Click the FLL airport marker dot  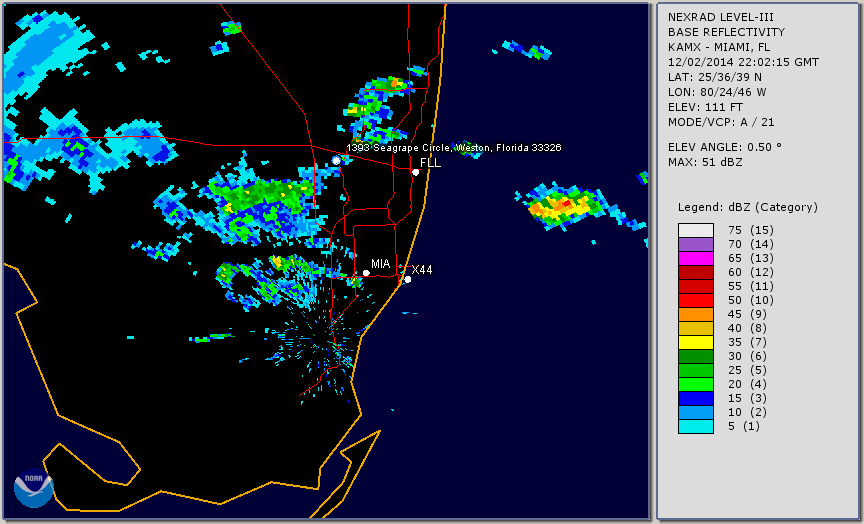[415, 172]
